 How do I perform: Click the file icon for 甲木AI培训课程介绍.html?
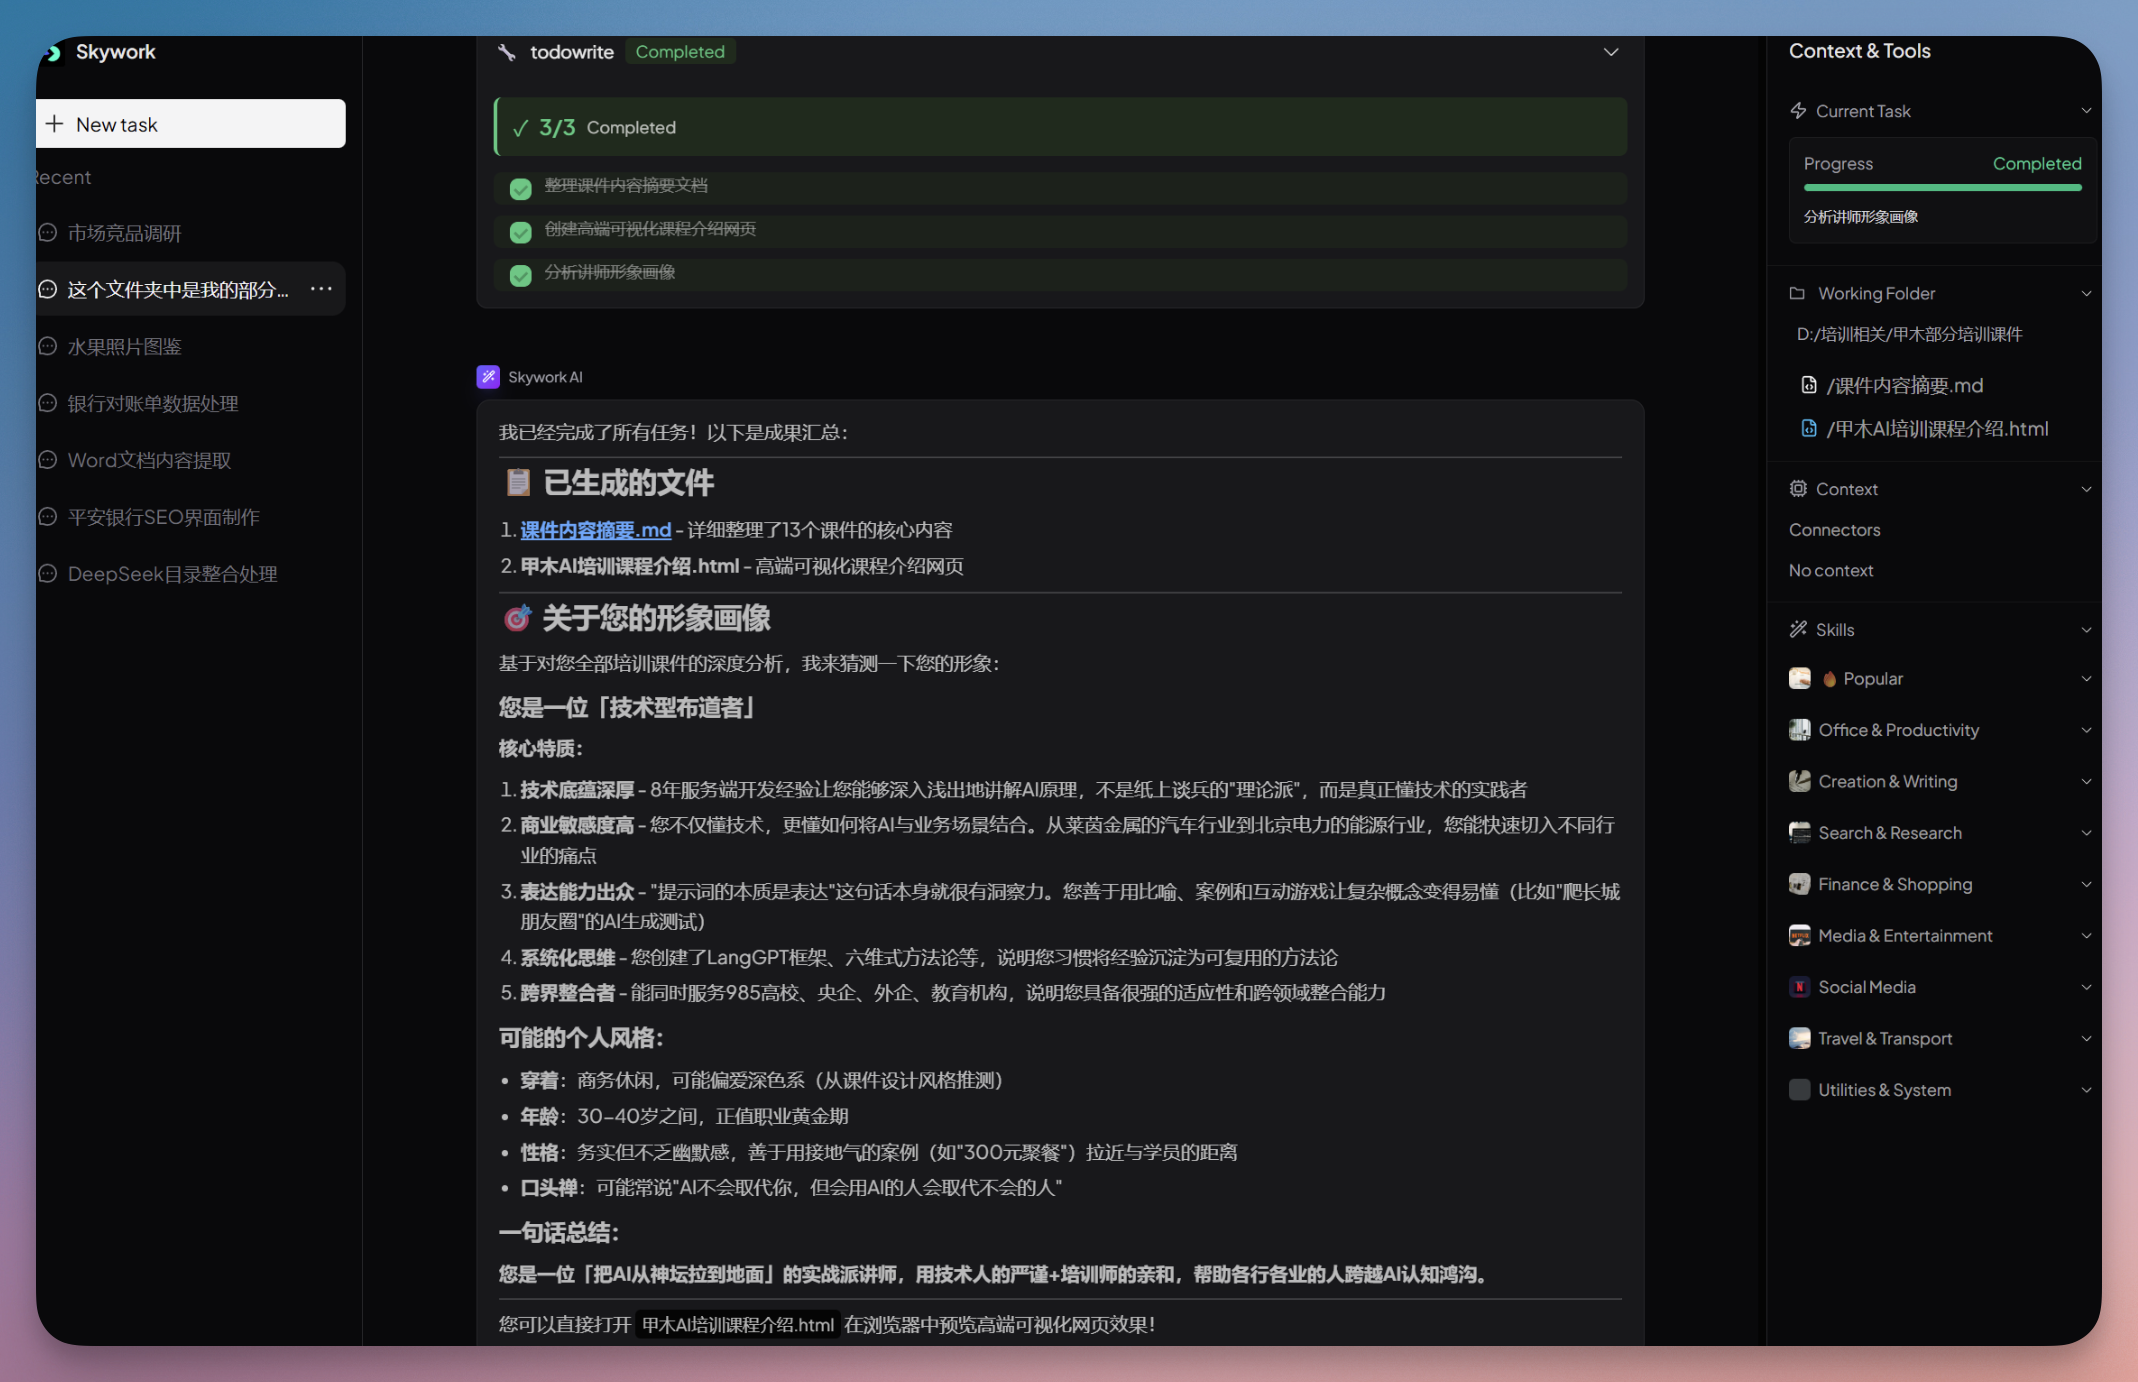[x=1809, y=428]
